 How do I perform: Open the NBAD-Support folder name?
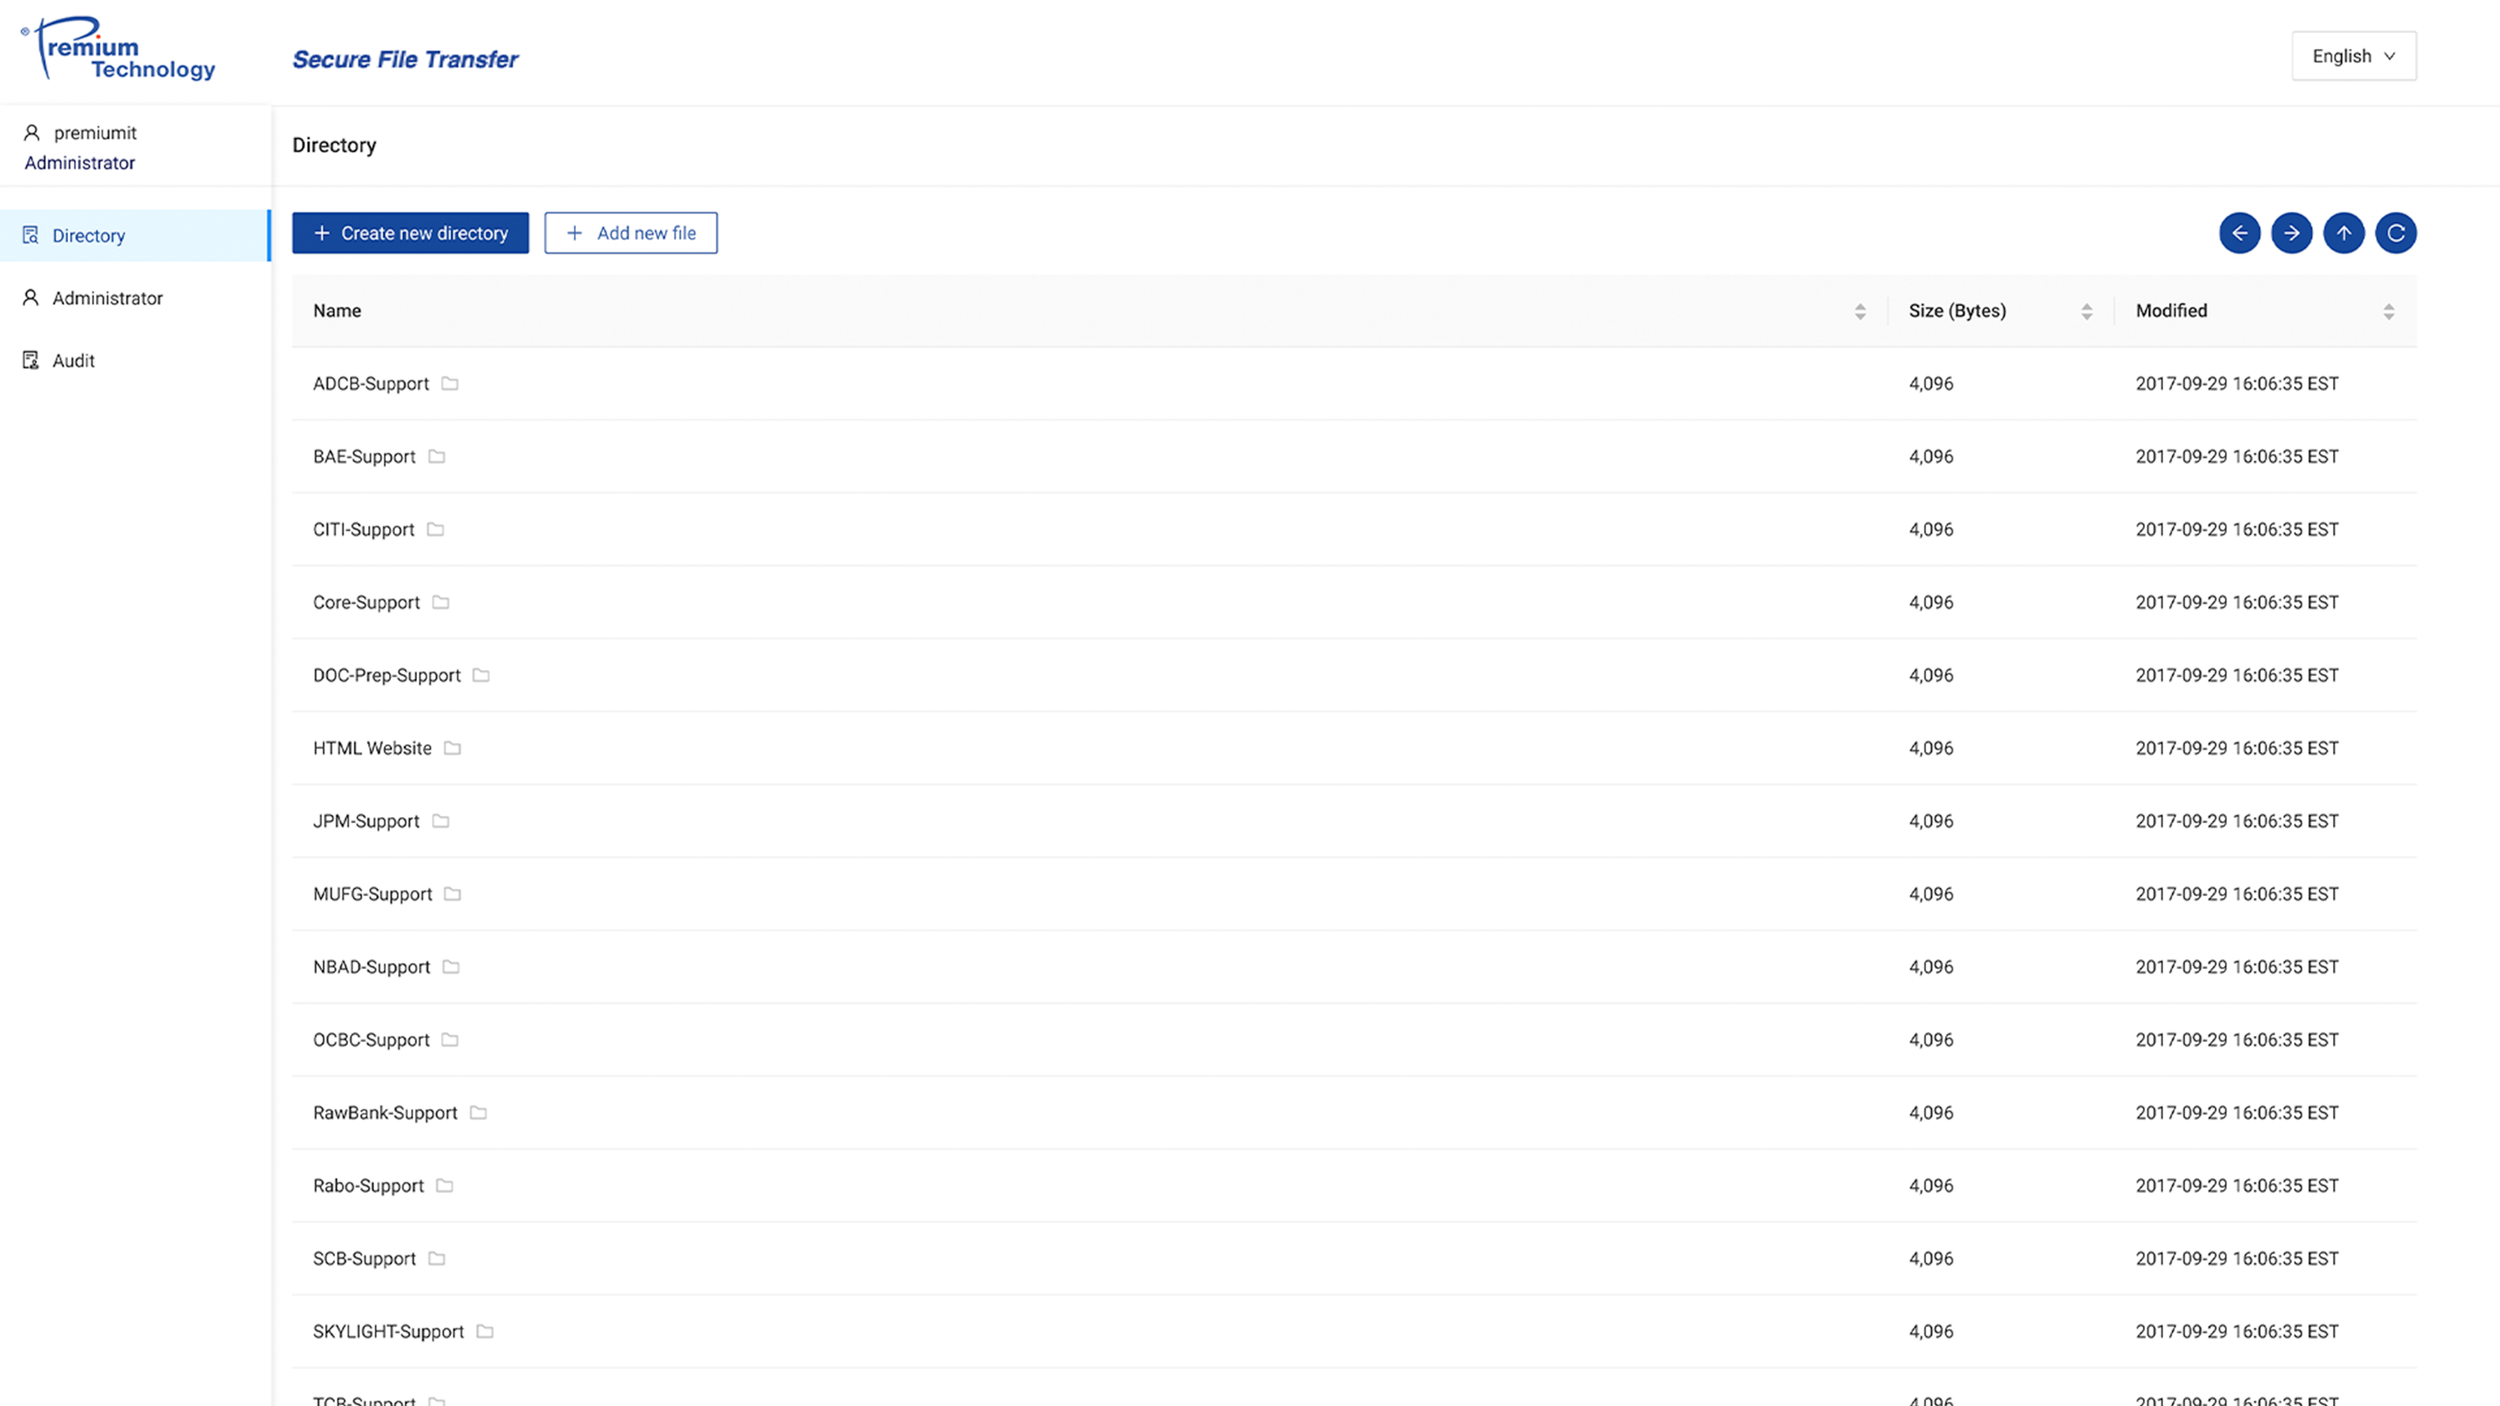(x=371, y=968)
